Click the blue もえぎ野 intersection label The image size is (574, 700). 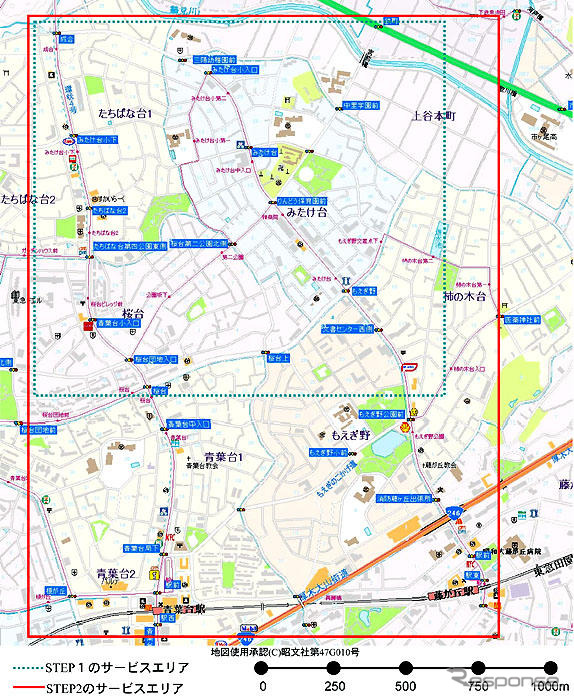click(364, 291)
